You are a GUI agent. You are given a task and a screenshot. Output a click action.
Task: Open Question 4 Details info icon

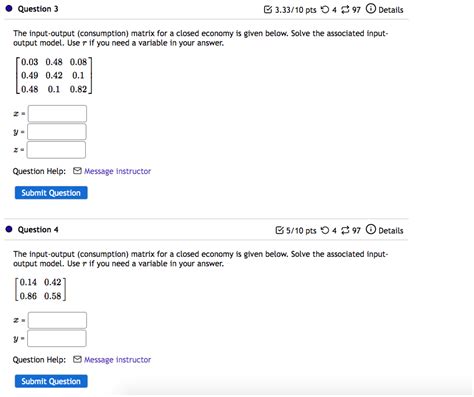(x=371, y=229)
